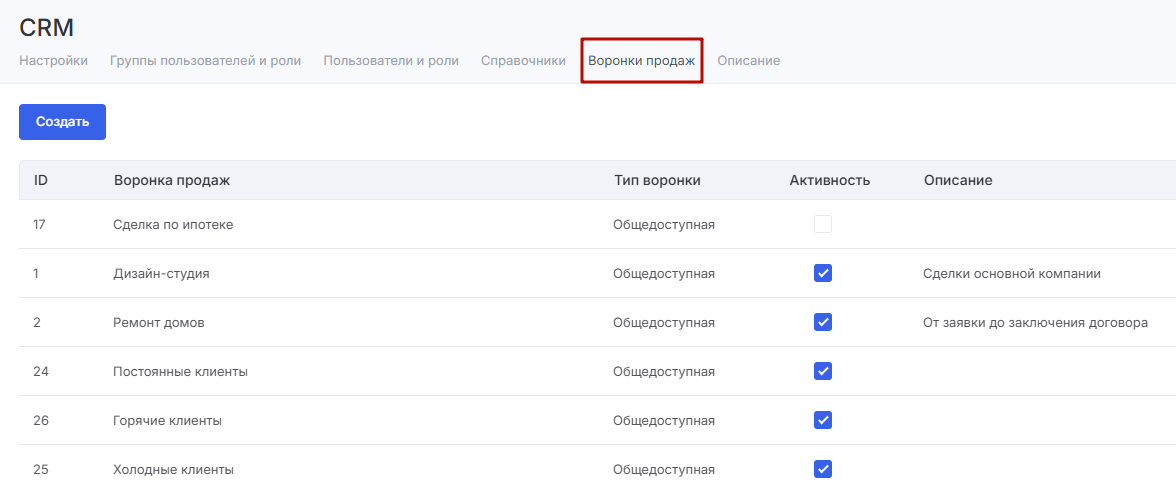Toggle activity checkbox for Ремонт домов
Screen dimensions: 1176x493
click(x=823, y=322)
